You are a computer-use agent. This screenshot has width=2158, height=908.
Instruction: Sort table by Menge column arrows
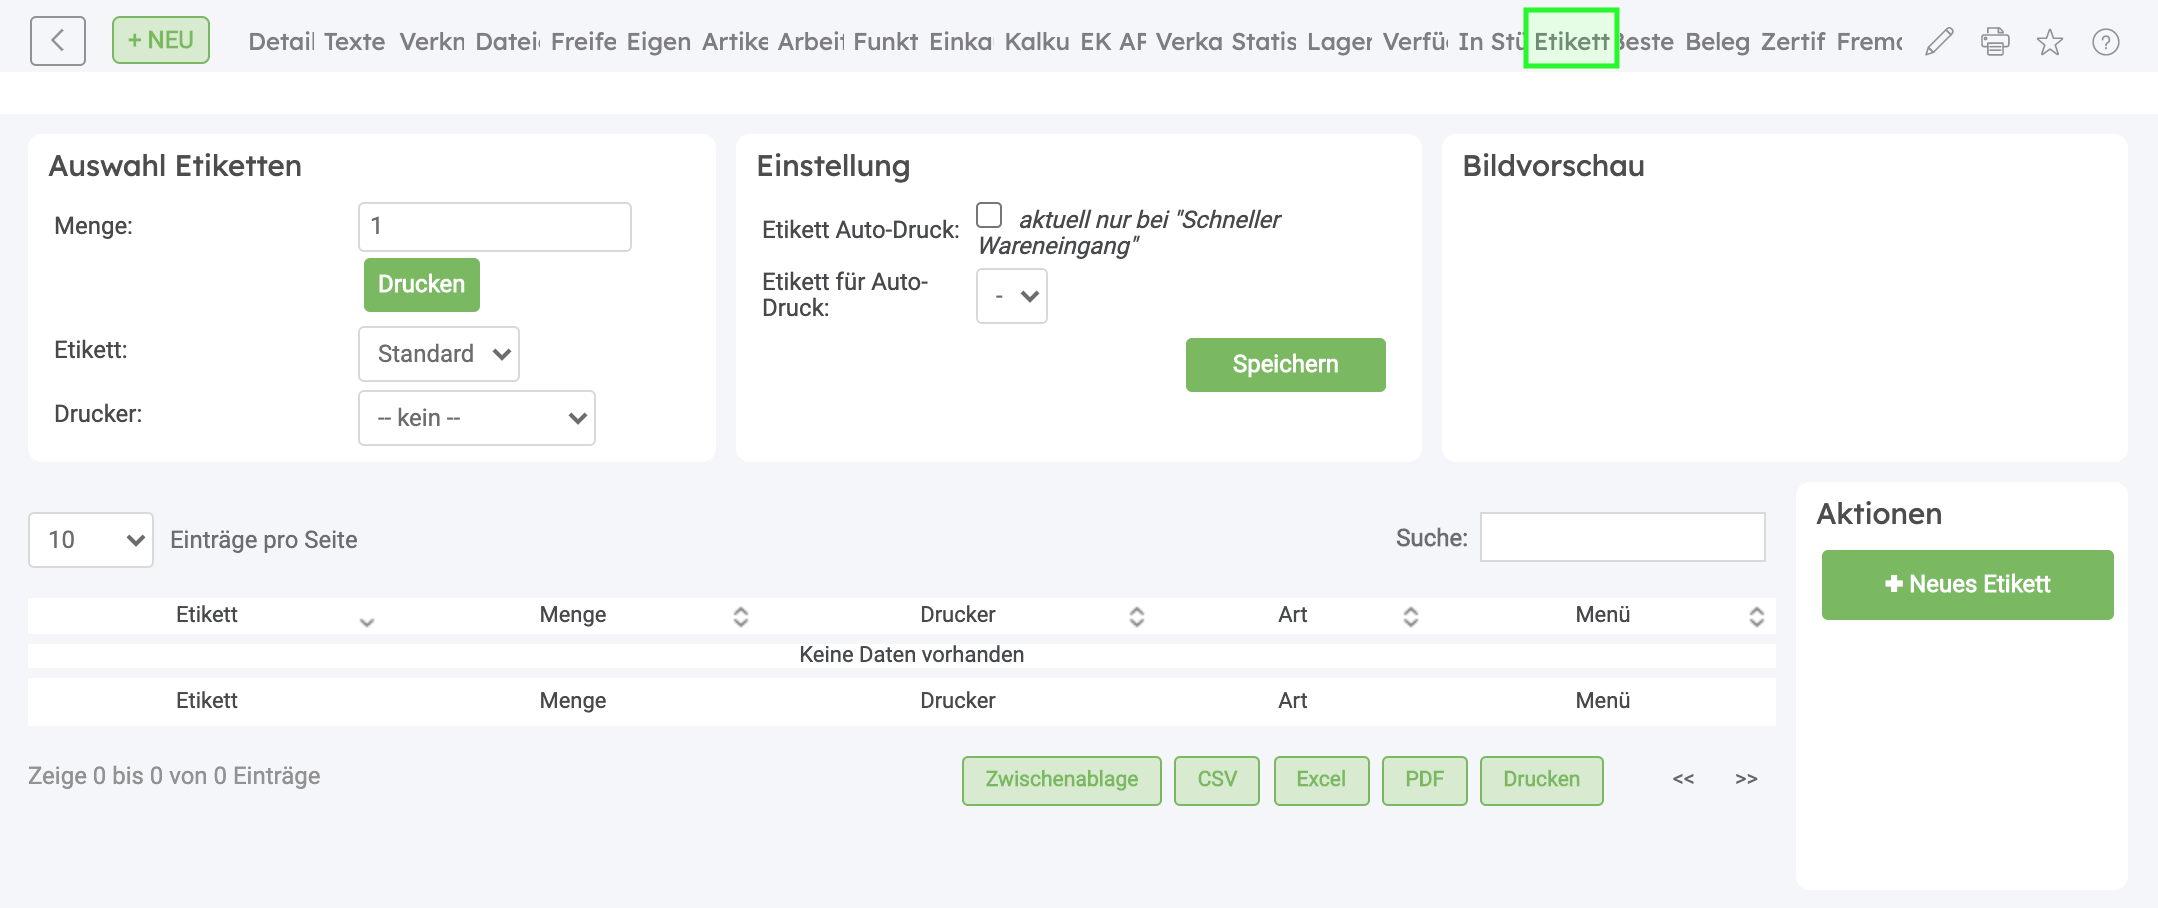pyautogui.click(x=741, y=616)
